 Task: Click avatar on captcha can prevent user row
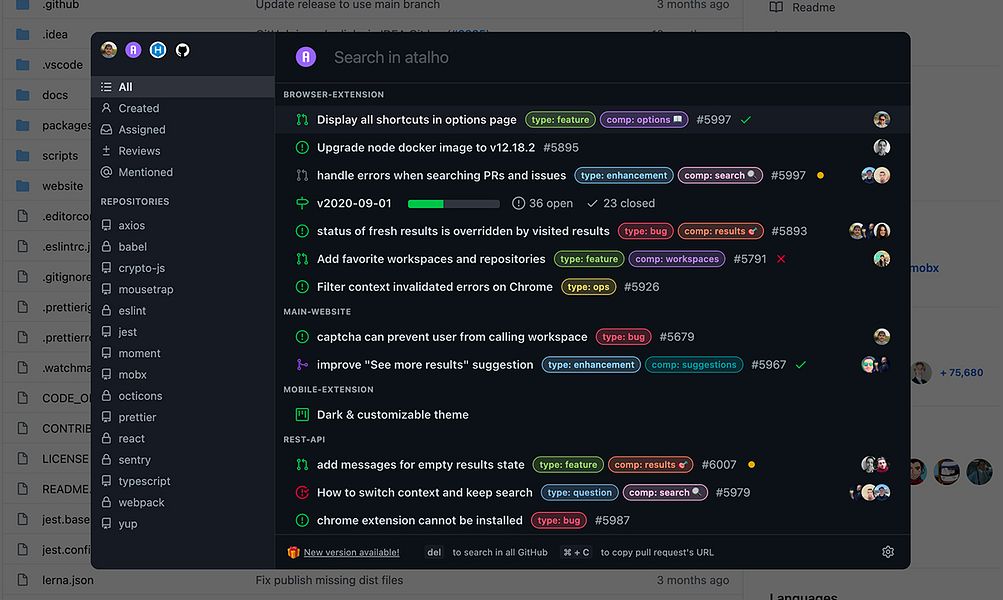tap(881, 336)
